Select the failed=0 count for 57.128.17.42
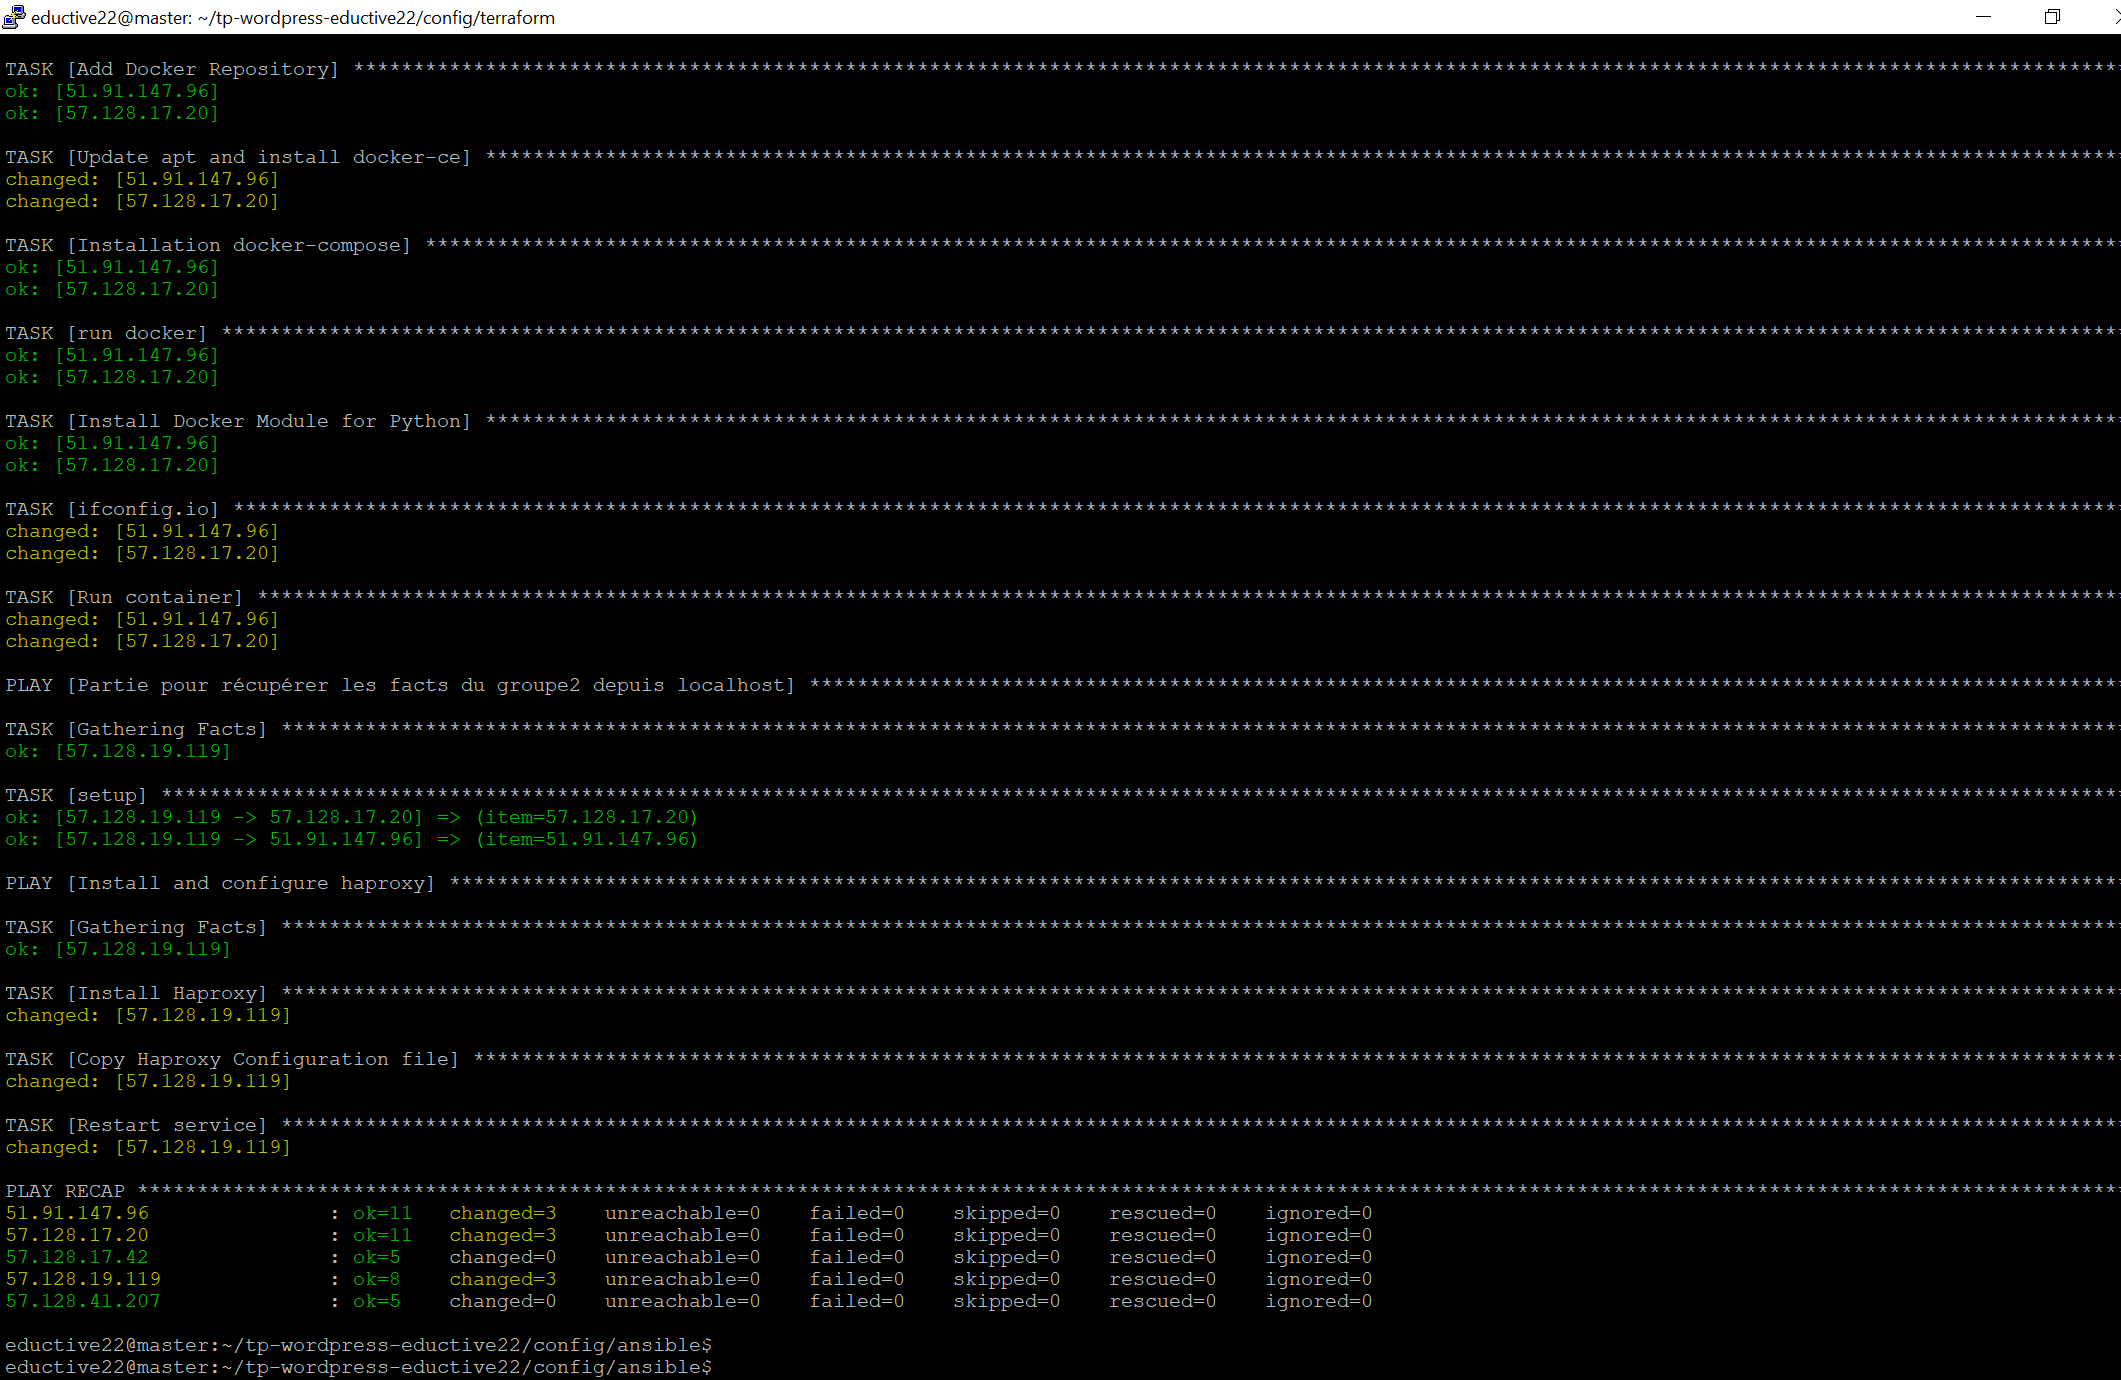The image size is (2121, 1380). tap(857, 1257)
